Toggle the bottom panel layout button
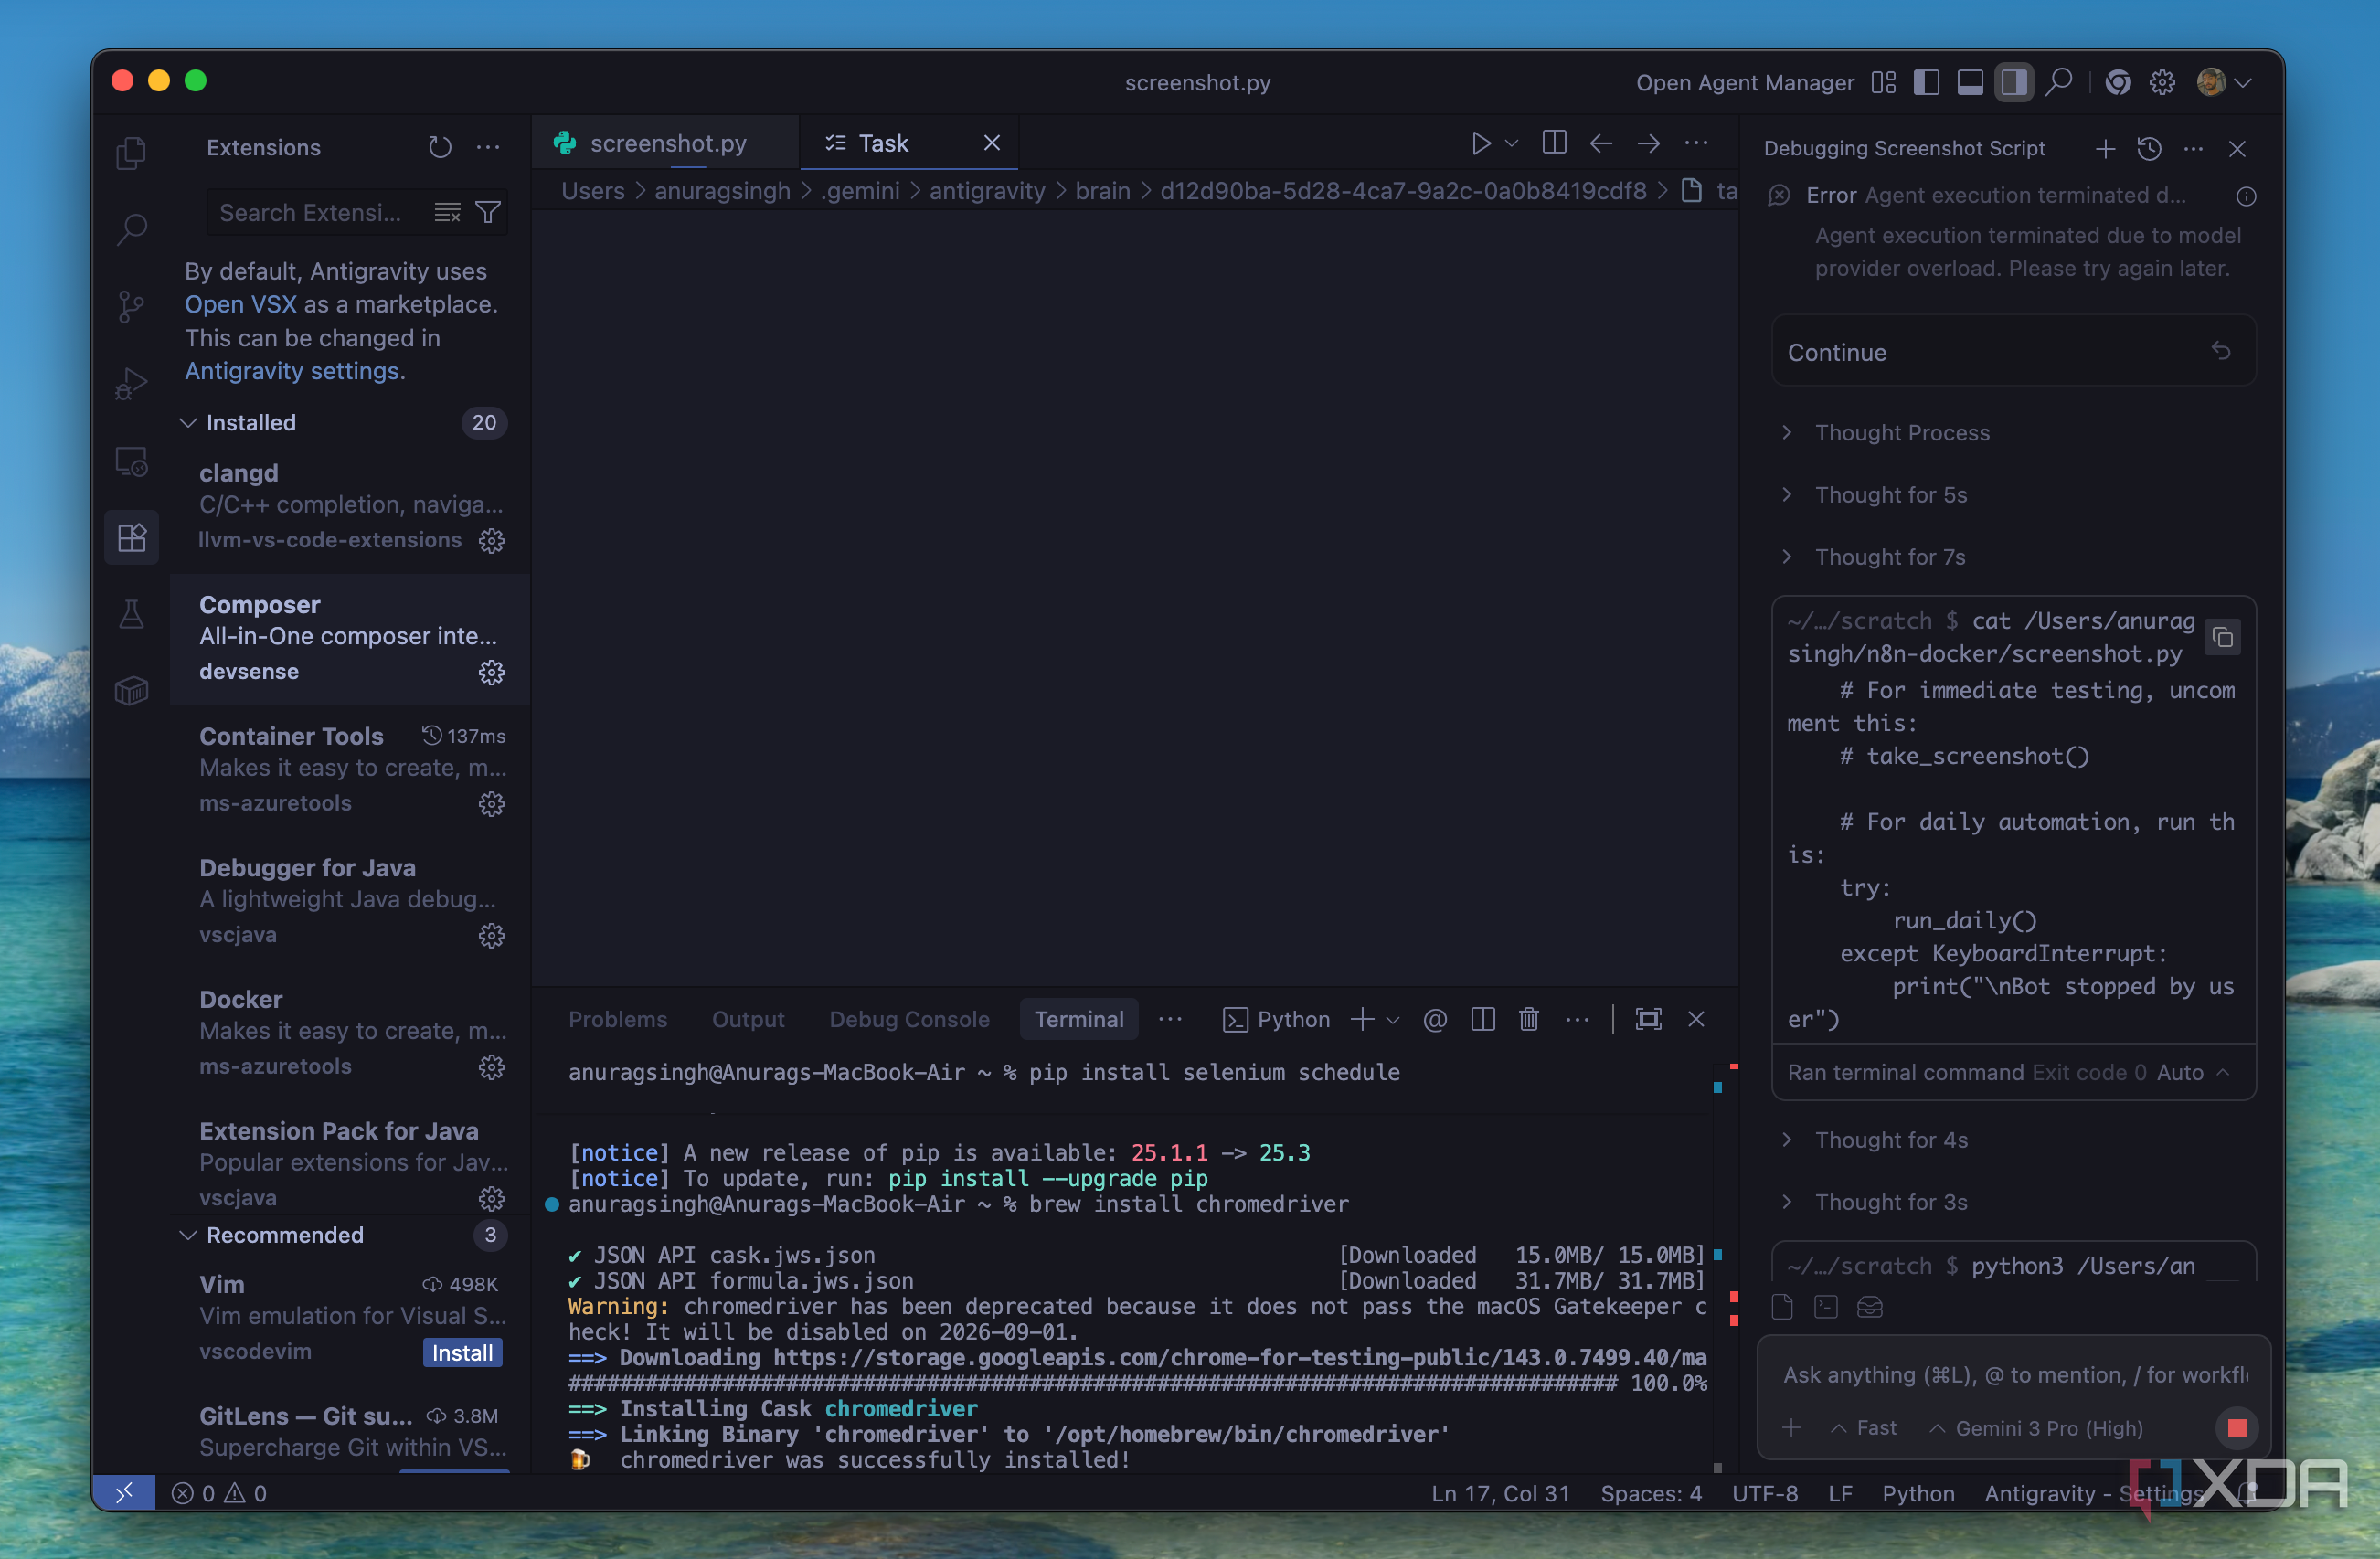This screenshot has width=2380, height=1559. point(1970,83)
